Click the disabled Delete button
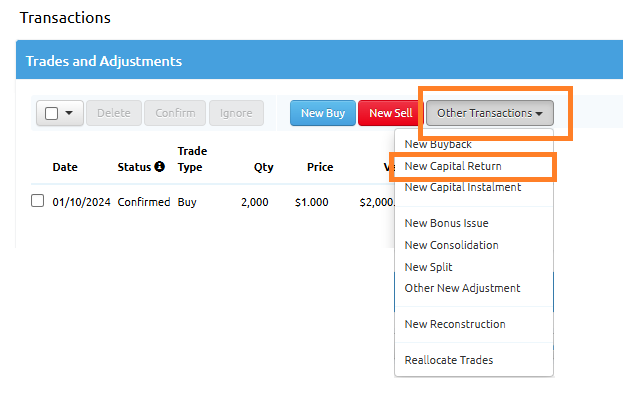629x402 pixels. (114, 113)
